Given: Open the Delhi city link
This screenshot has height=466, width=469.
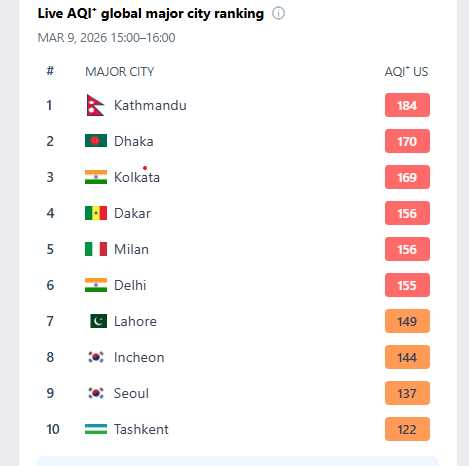Looking at the screenshot, I should [130, 285].
